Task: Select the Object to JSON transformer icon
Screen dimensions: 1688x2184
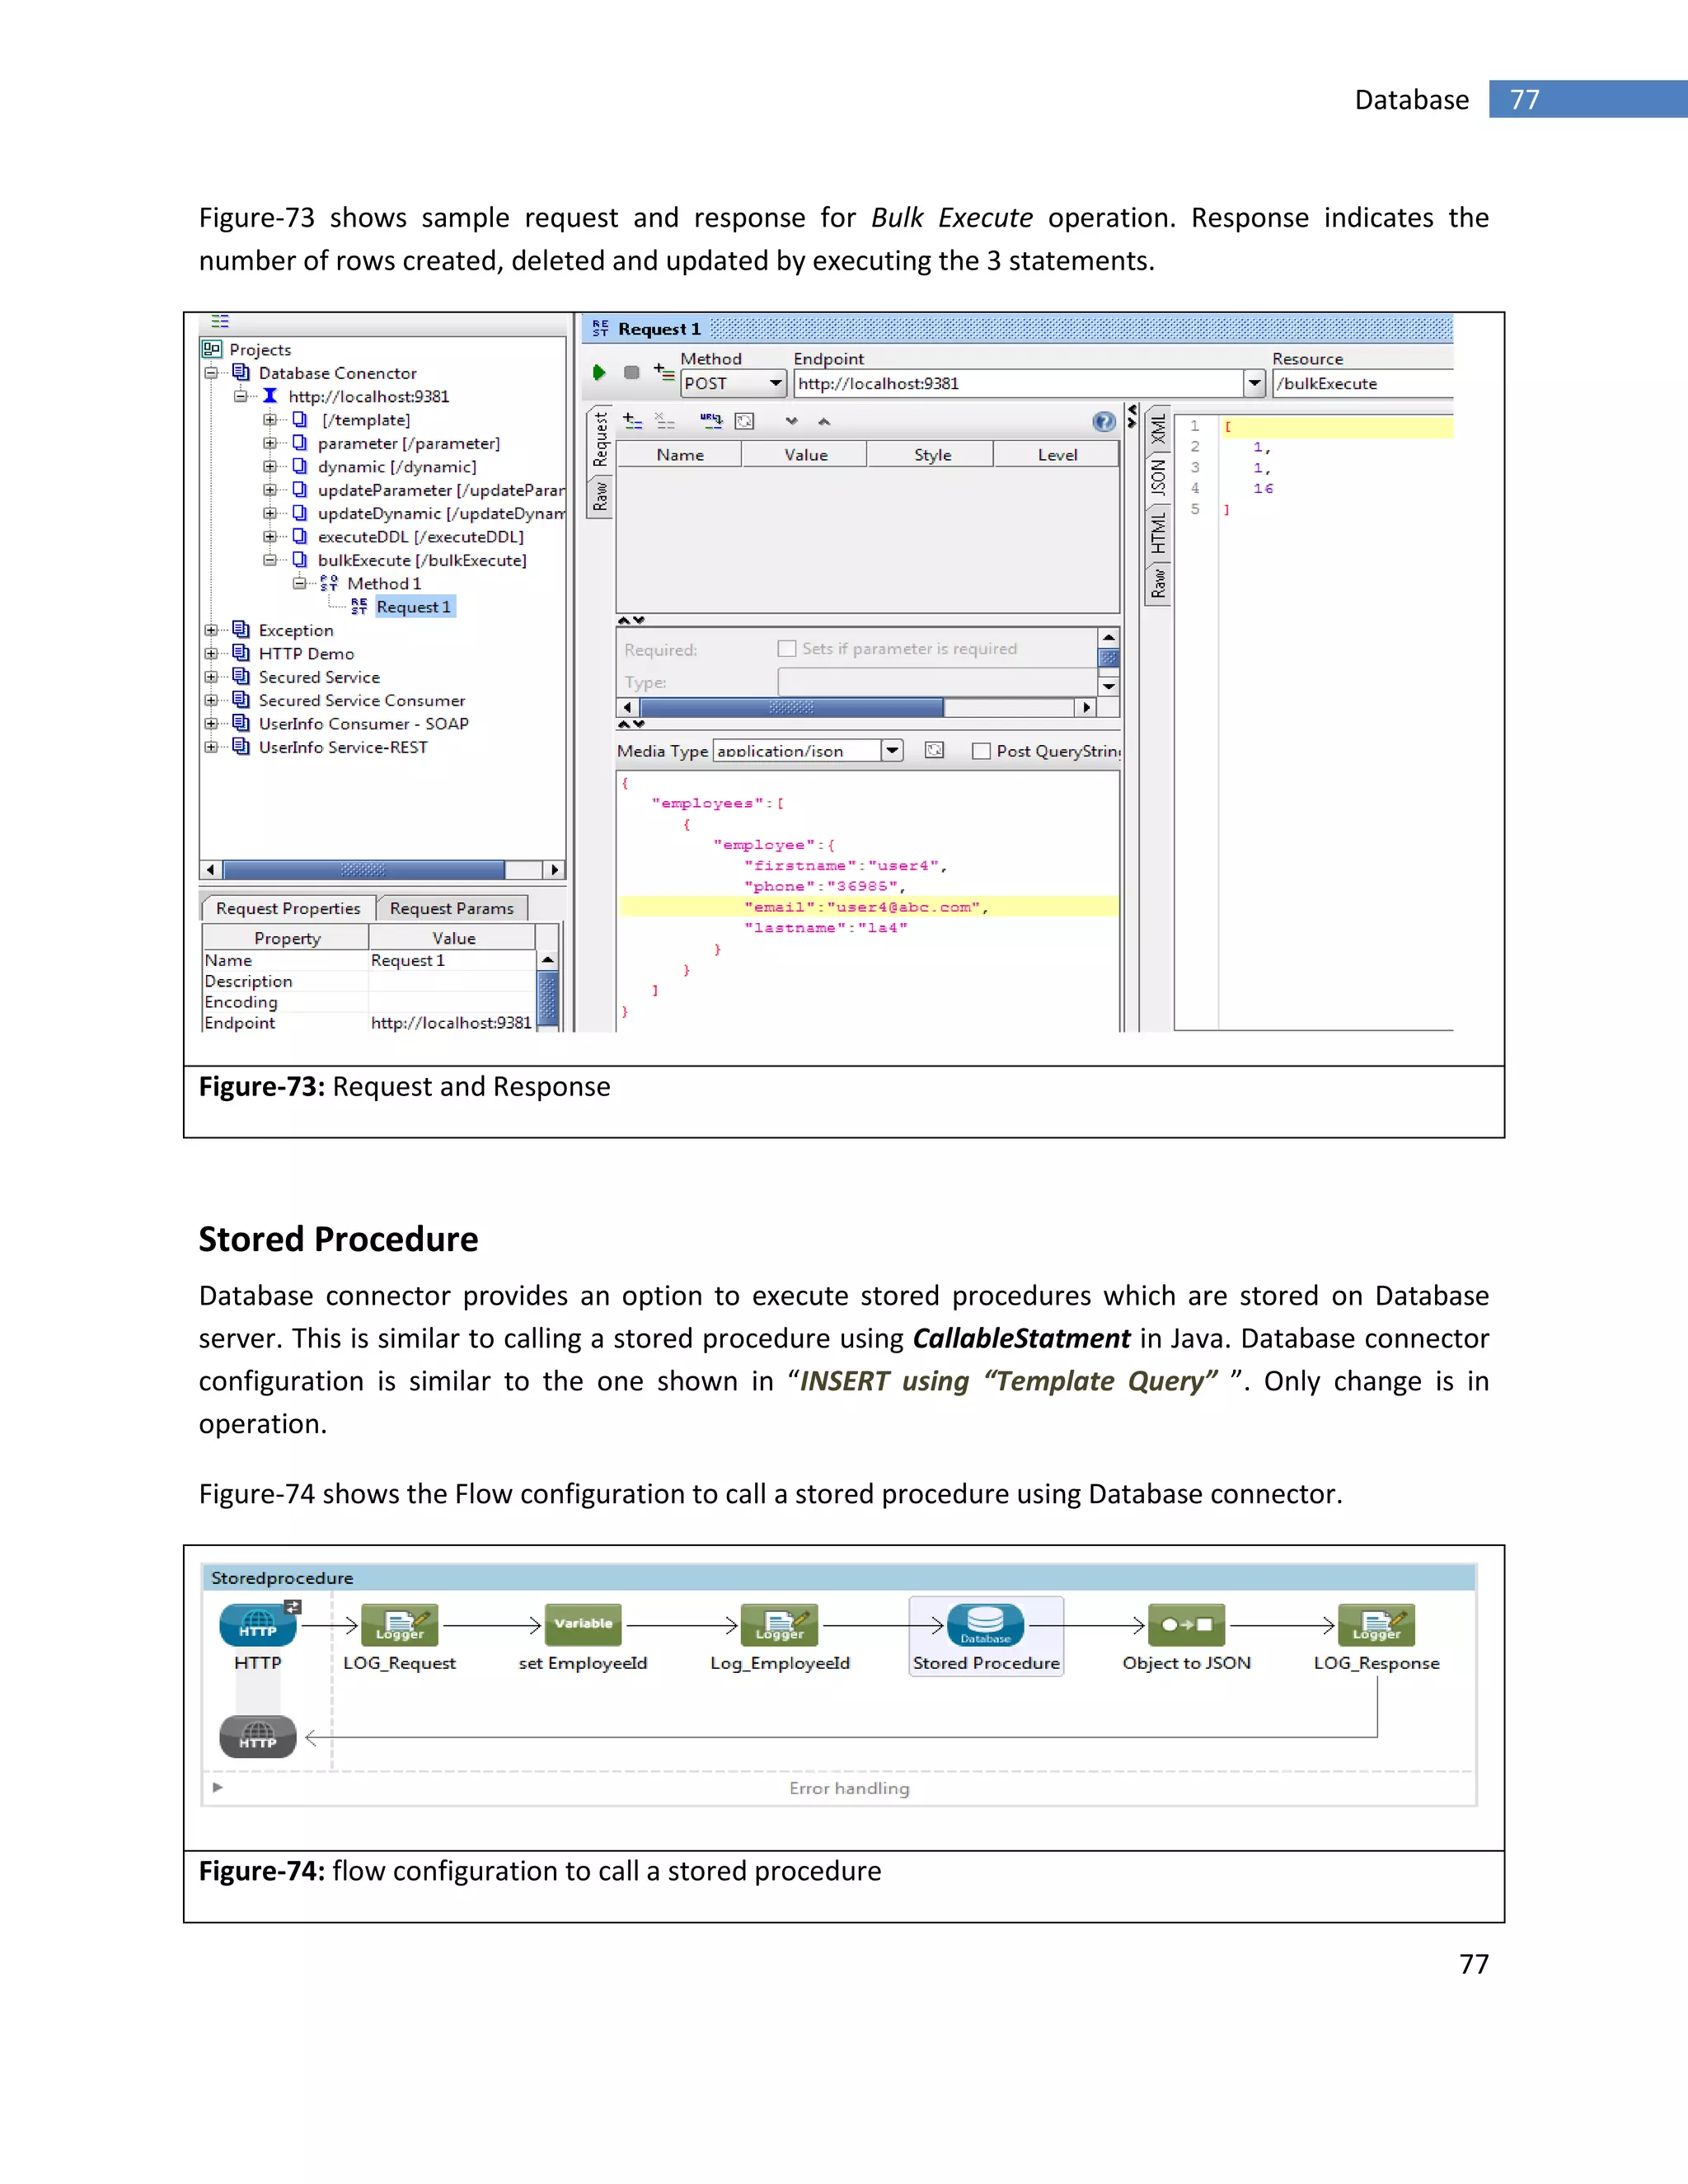Action: (x=1186, y=1625)
